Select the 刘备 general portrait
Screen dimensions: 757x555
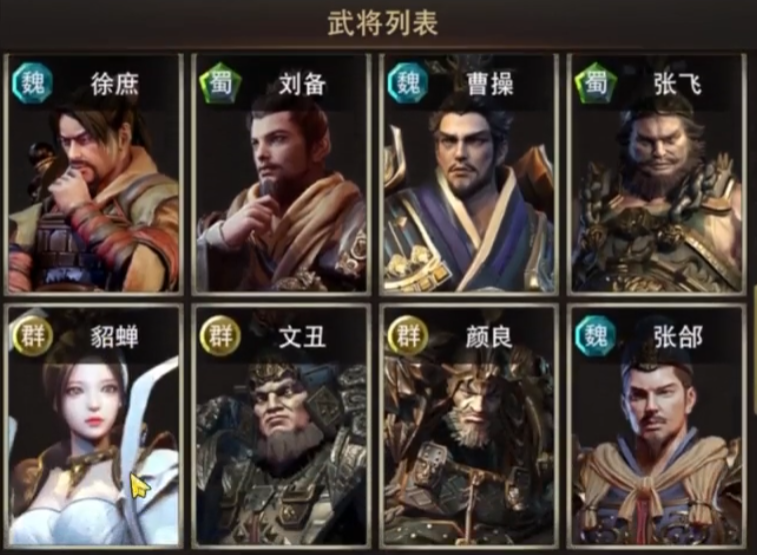281,174
